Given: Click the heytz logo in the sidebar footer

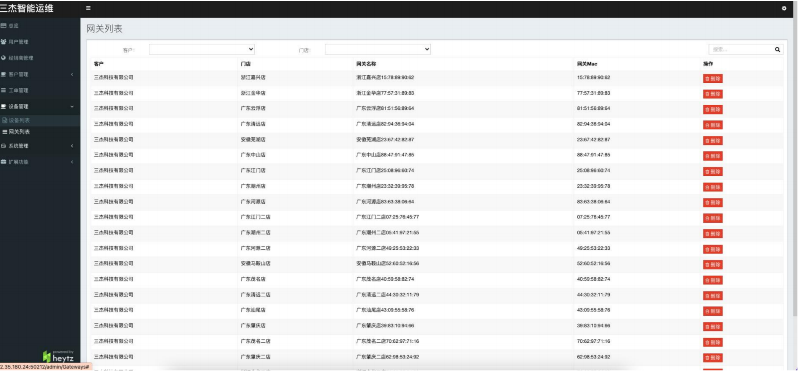Looking at the screenshot, I should pyautogui.click(x=58, y=356).
